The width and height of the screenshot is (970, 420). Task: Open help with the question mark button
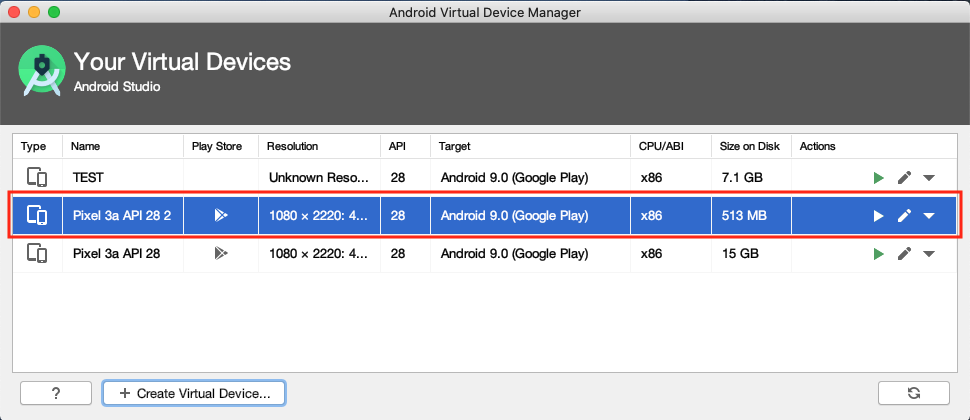pyautogui.click(x=56, y=393)
